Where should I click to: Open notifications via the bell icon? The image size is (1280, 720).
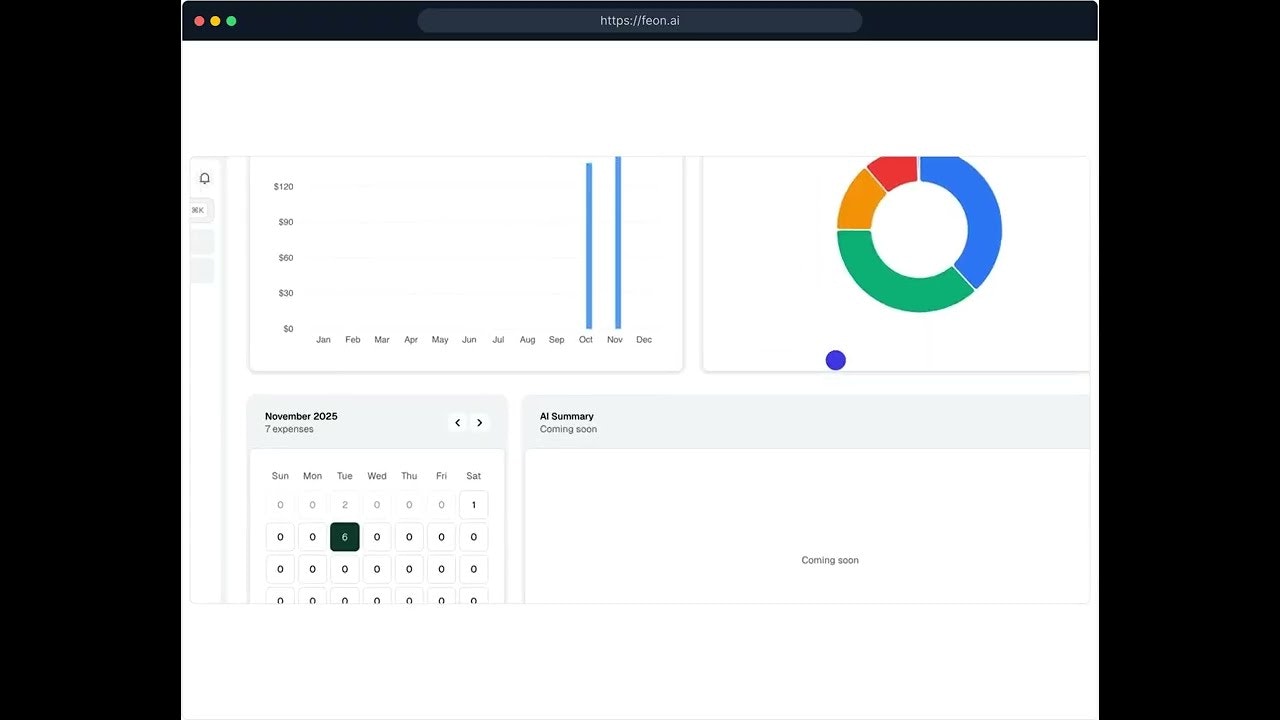coord(205,178)
